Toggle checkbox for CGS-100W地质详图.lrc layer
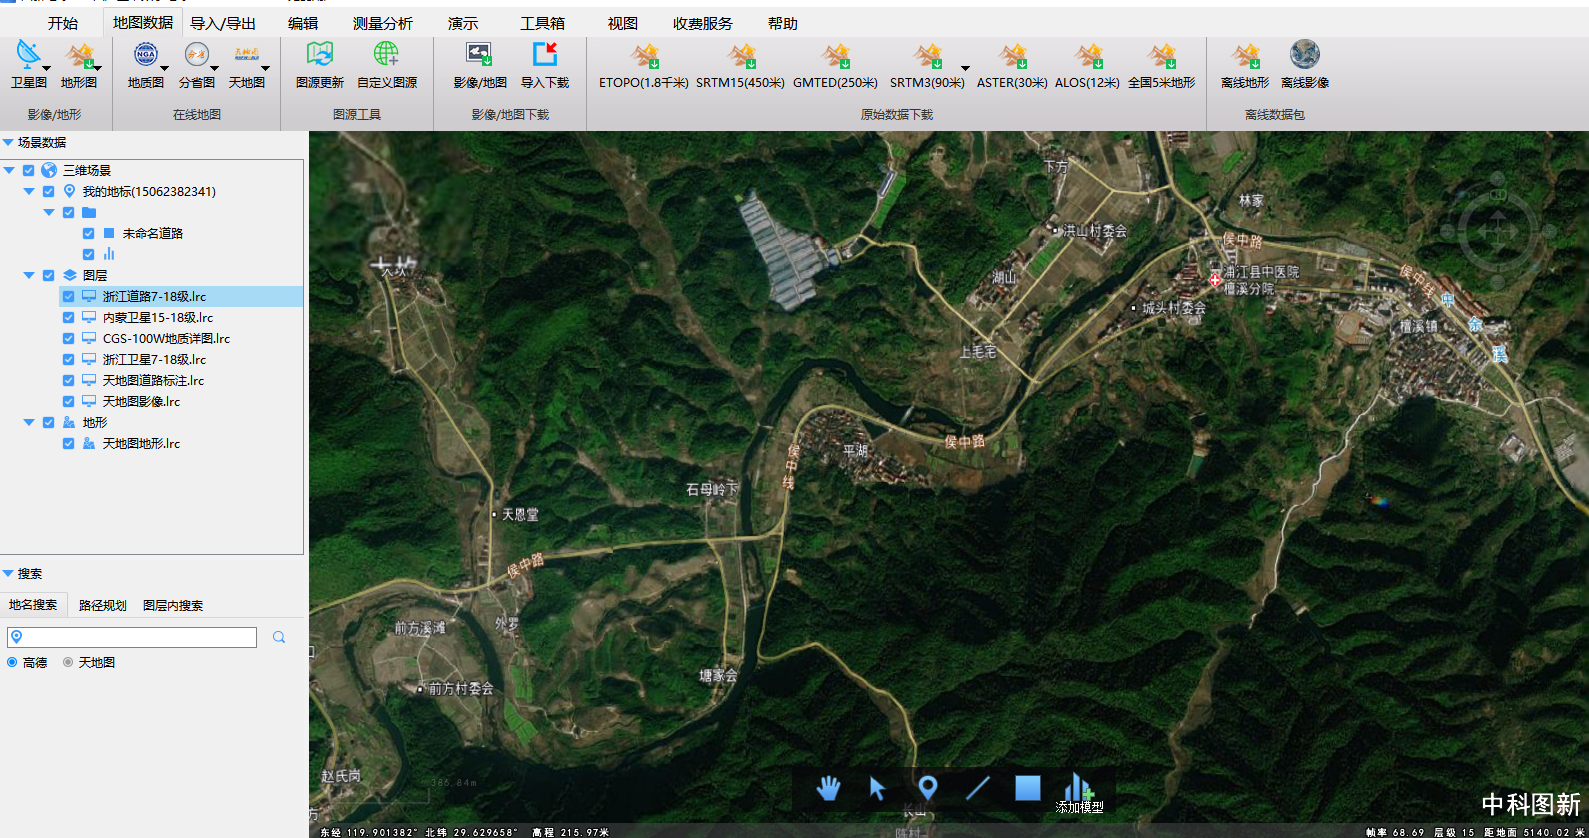The width and height of the screenshot is (1589, 838). (68, 338)
